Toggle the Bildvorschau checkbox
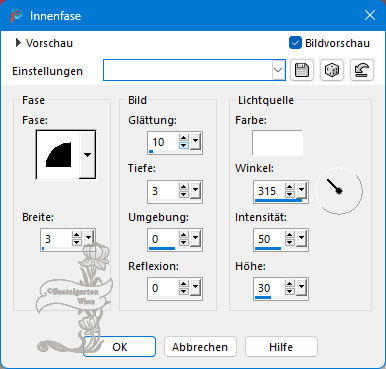This screenshot has width=386, height=369. [x=295, y=43]
